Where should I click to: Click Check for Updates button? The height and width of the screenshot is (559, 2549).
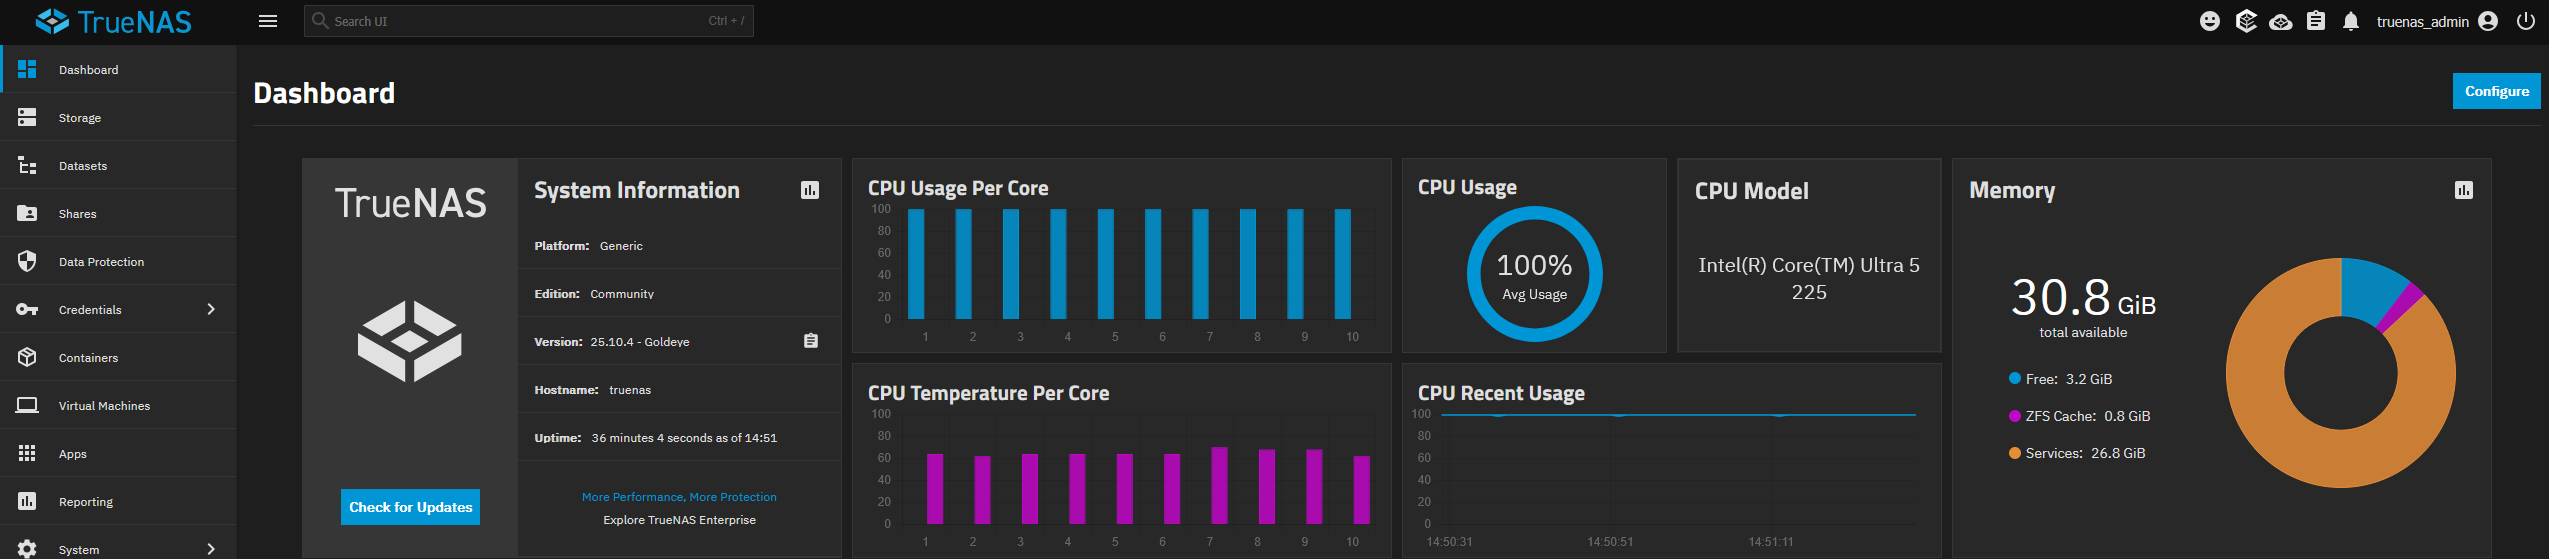(x=410, y=507)
